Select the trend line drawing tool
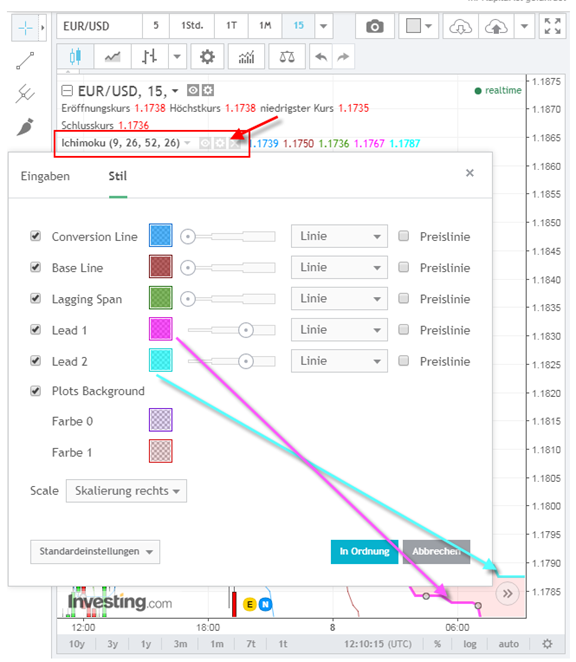This screenshot has height=662, width=576. click(25, 61)
